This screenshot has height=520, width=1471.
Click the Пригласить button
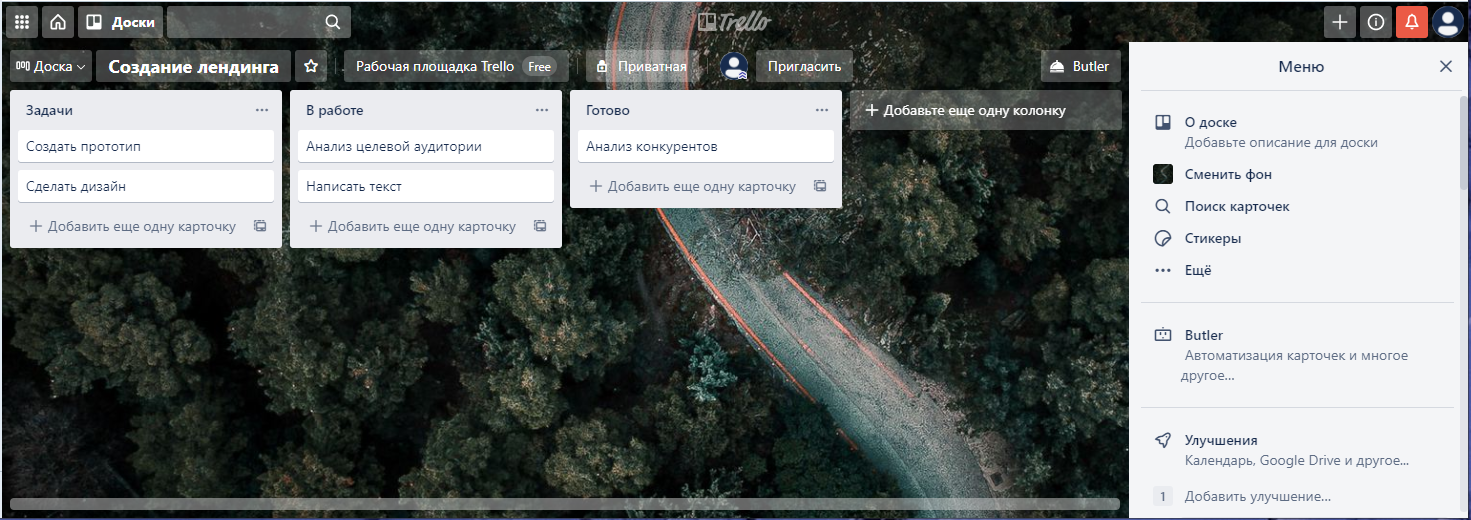[804, 66]
